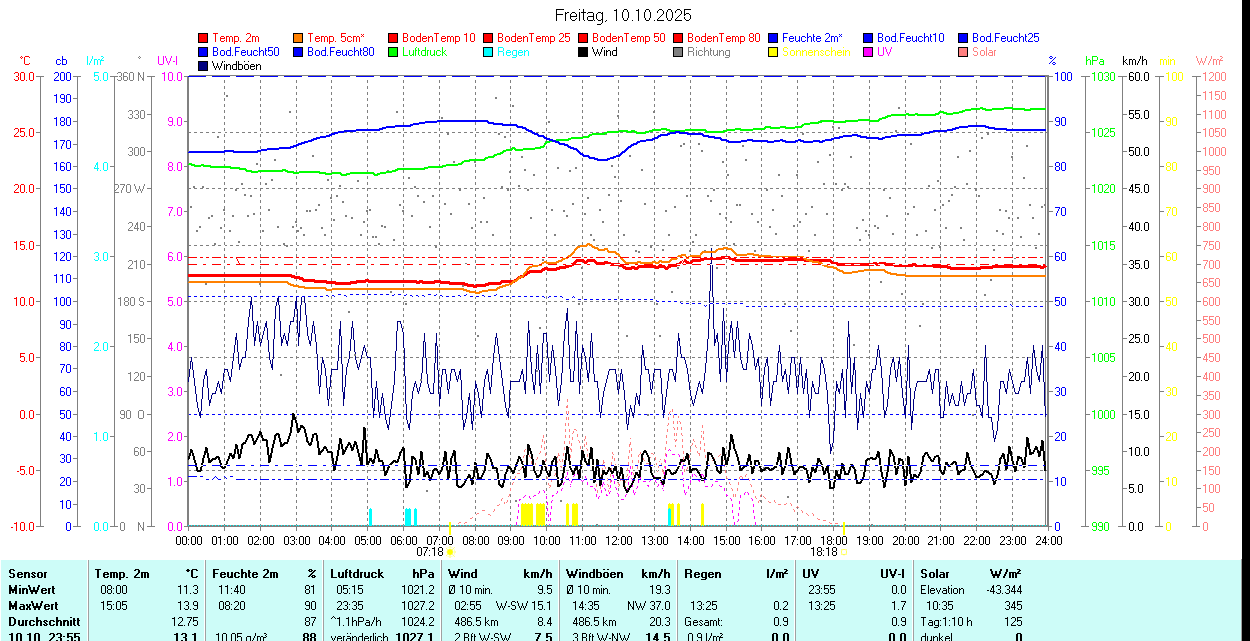The image size is (1250, 641).
Task: Select the black Wind legend marker
Action: (x=584, y=52)
